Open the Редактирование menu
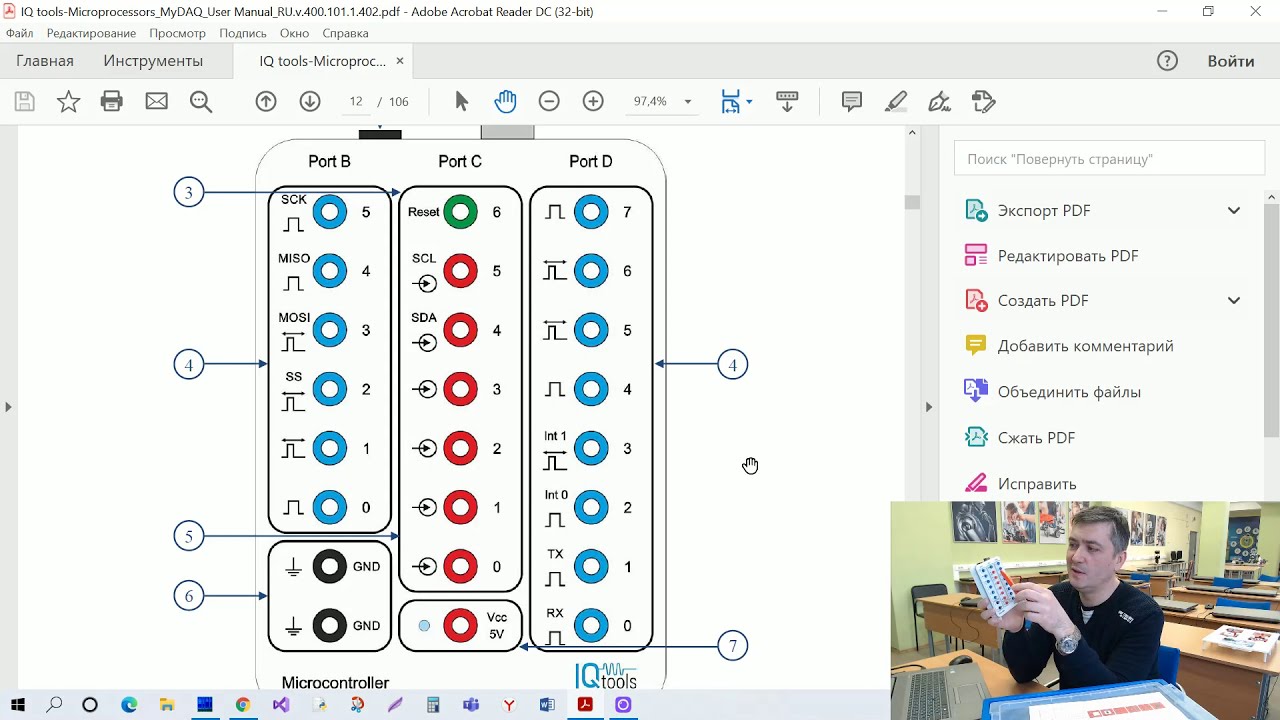This screenshot has height=720, width=1280. click(91, 33)
